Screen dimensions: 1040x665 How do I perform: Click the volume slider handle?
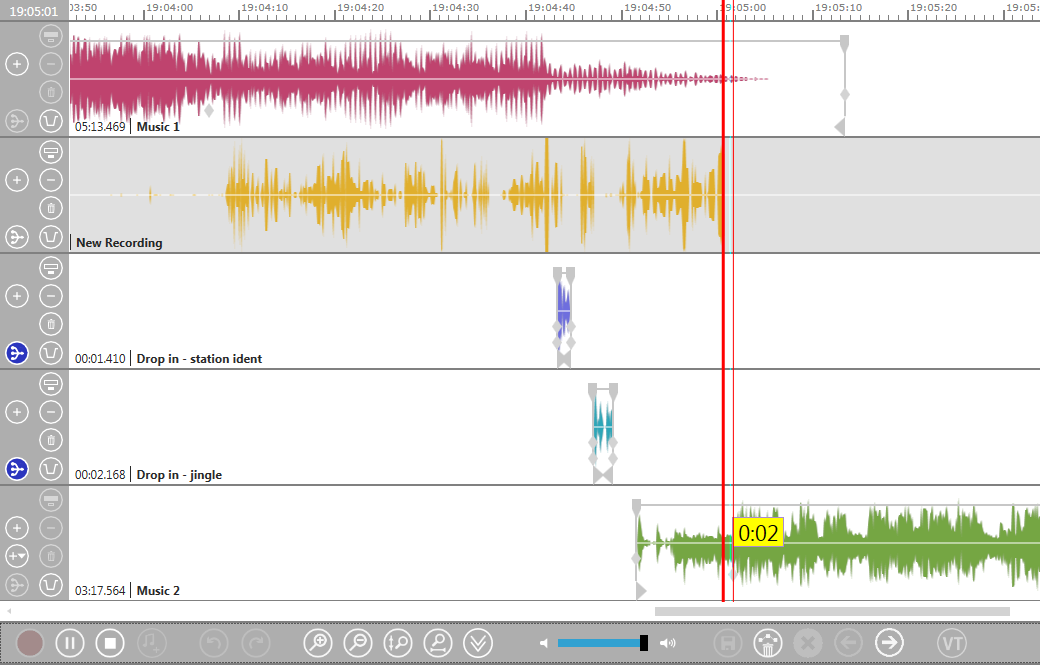point(644,643)
